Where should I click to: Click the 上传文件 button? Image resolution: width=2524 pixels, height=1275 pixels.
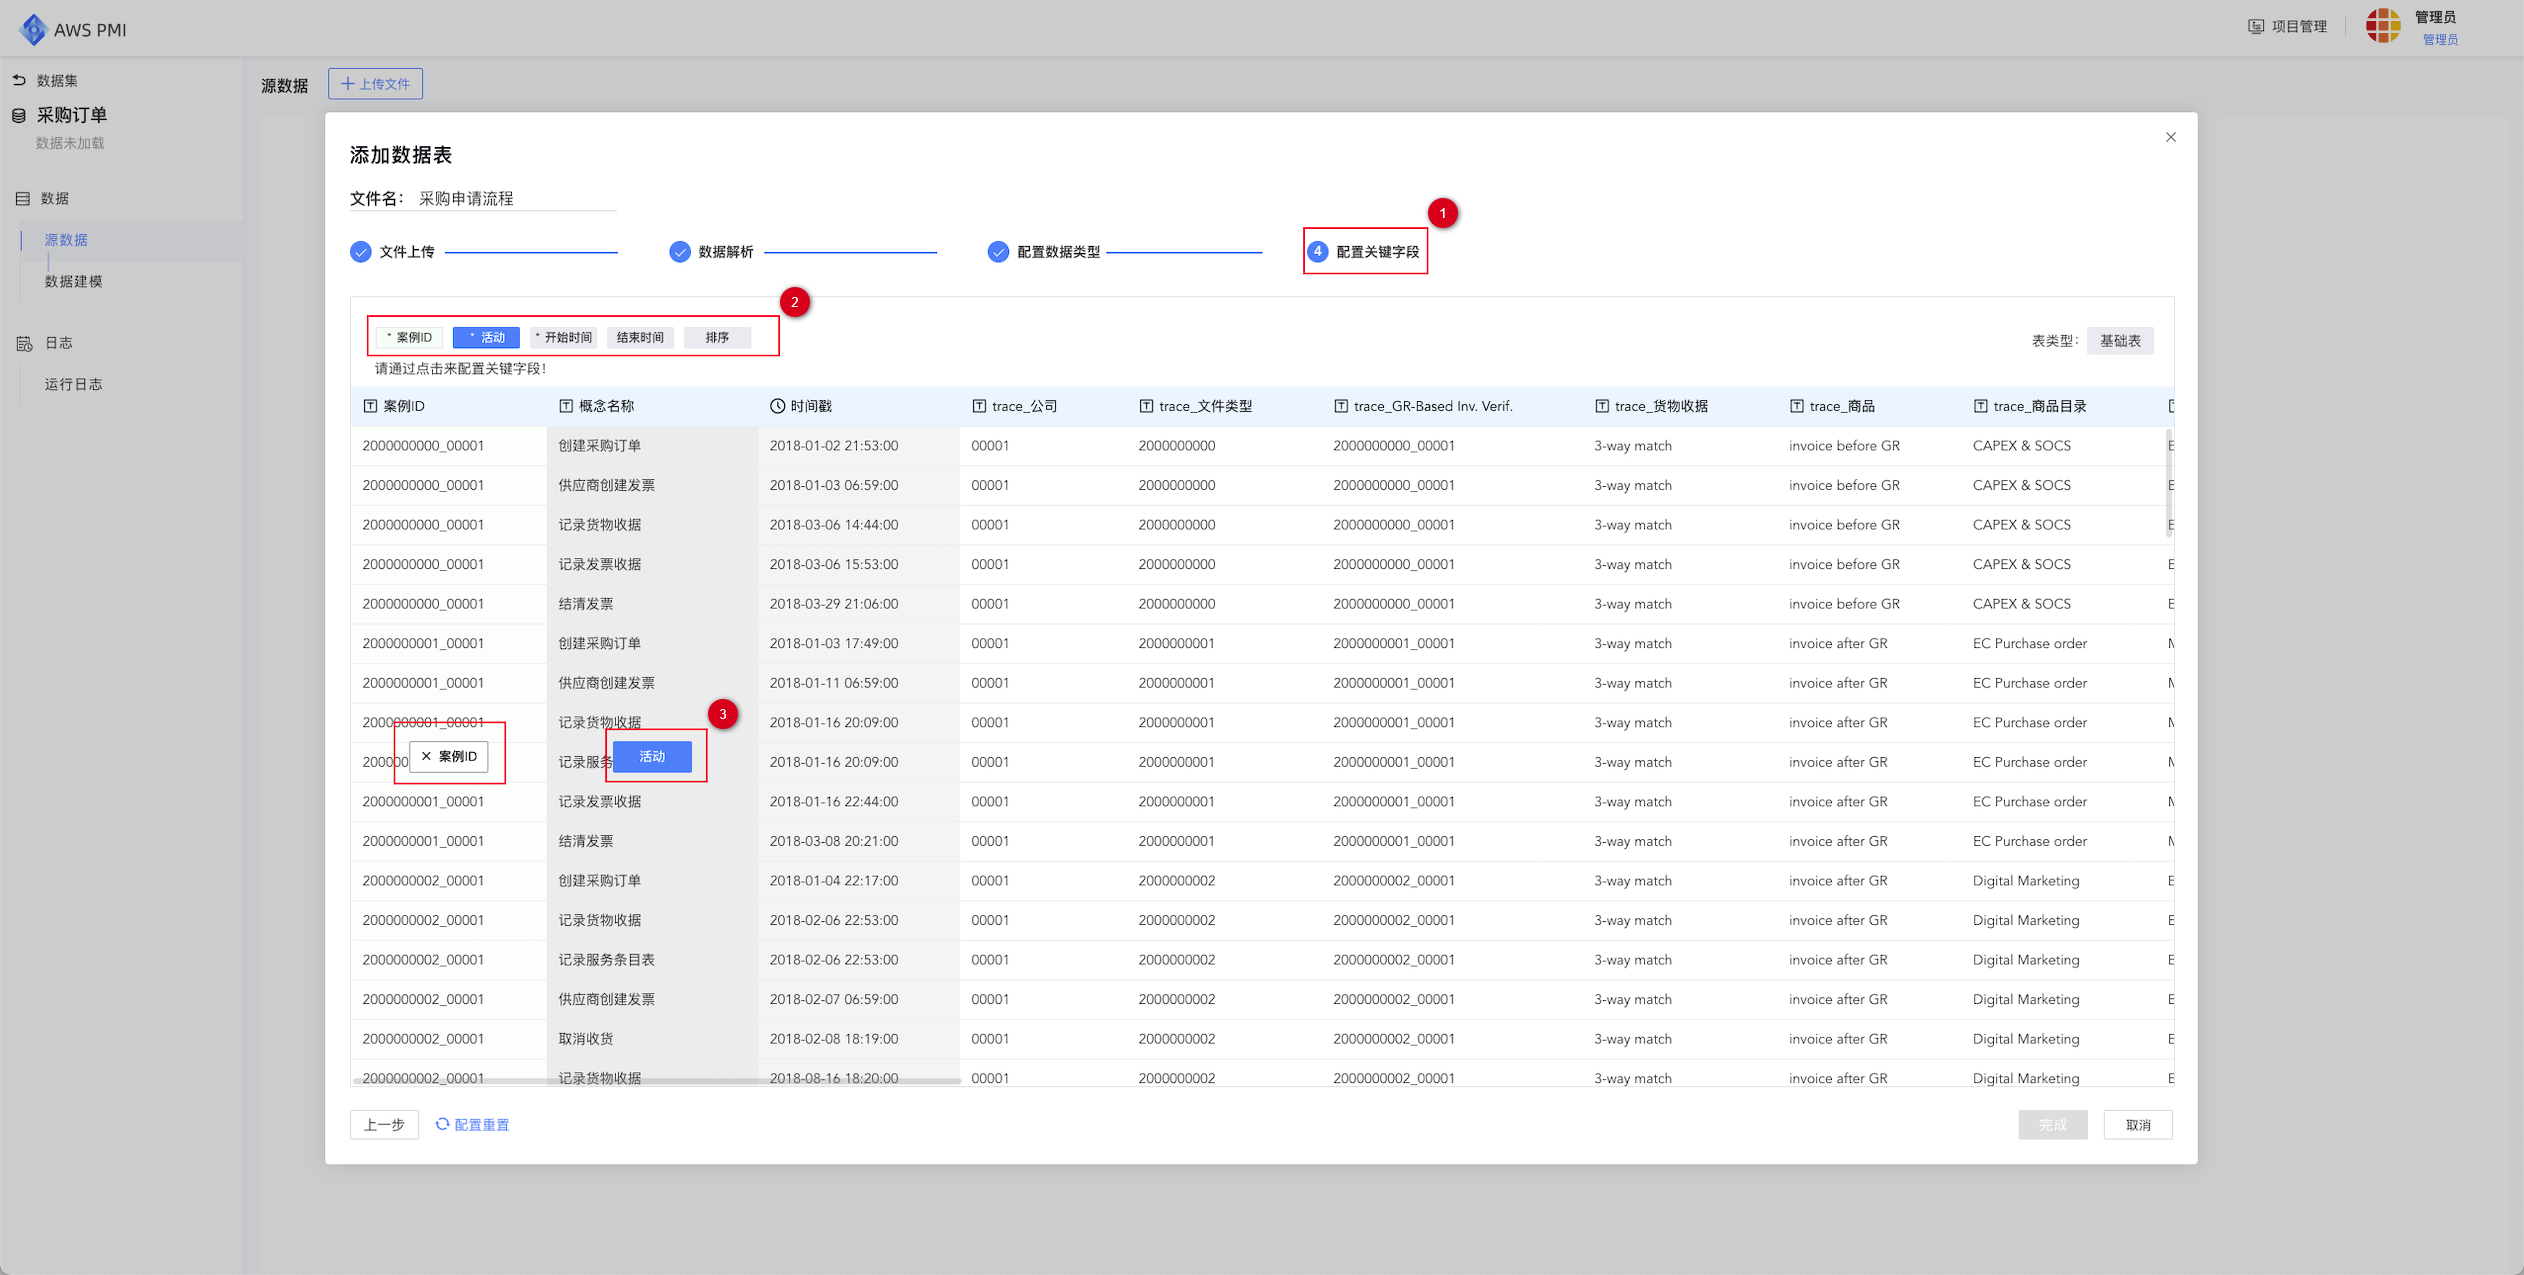click(375, 84)
